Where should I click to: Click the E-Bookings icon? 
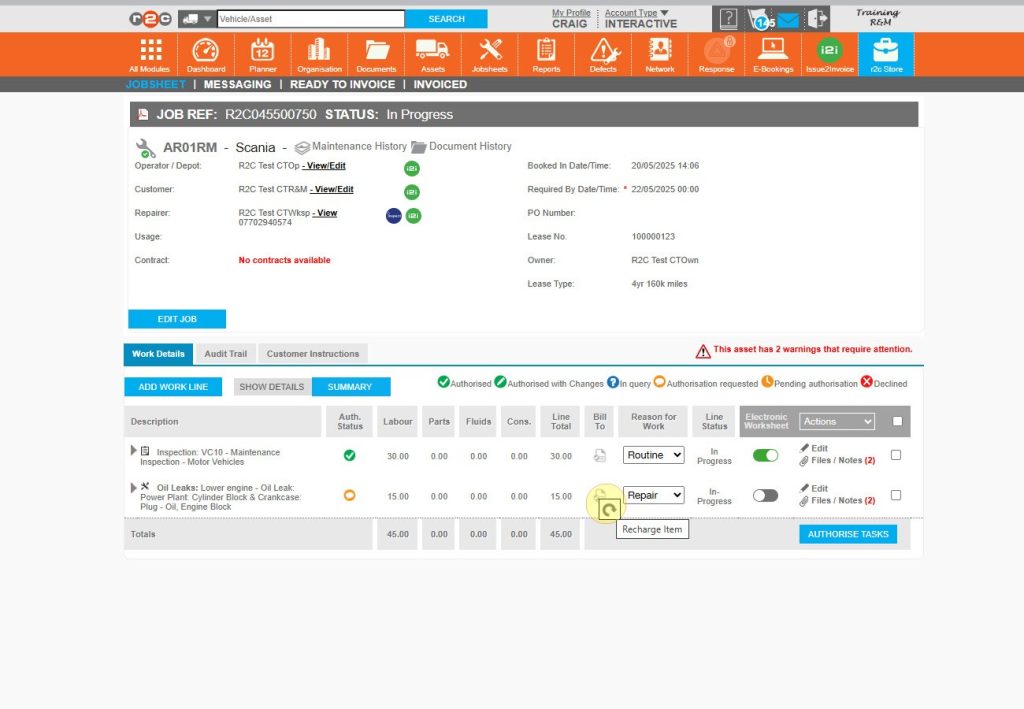pyautogui.click(x=772, y=54)
